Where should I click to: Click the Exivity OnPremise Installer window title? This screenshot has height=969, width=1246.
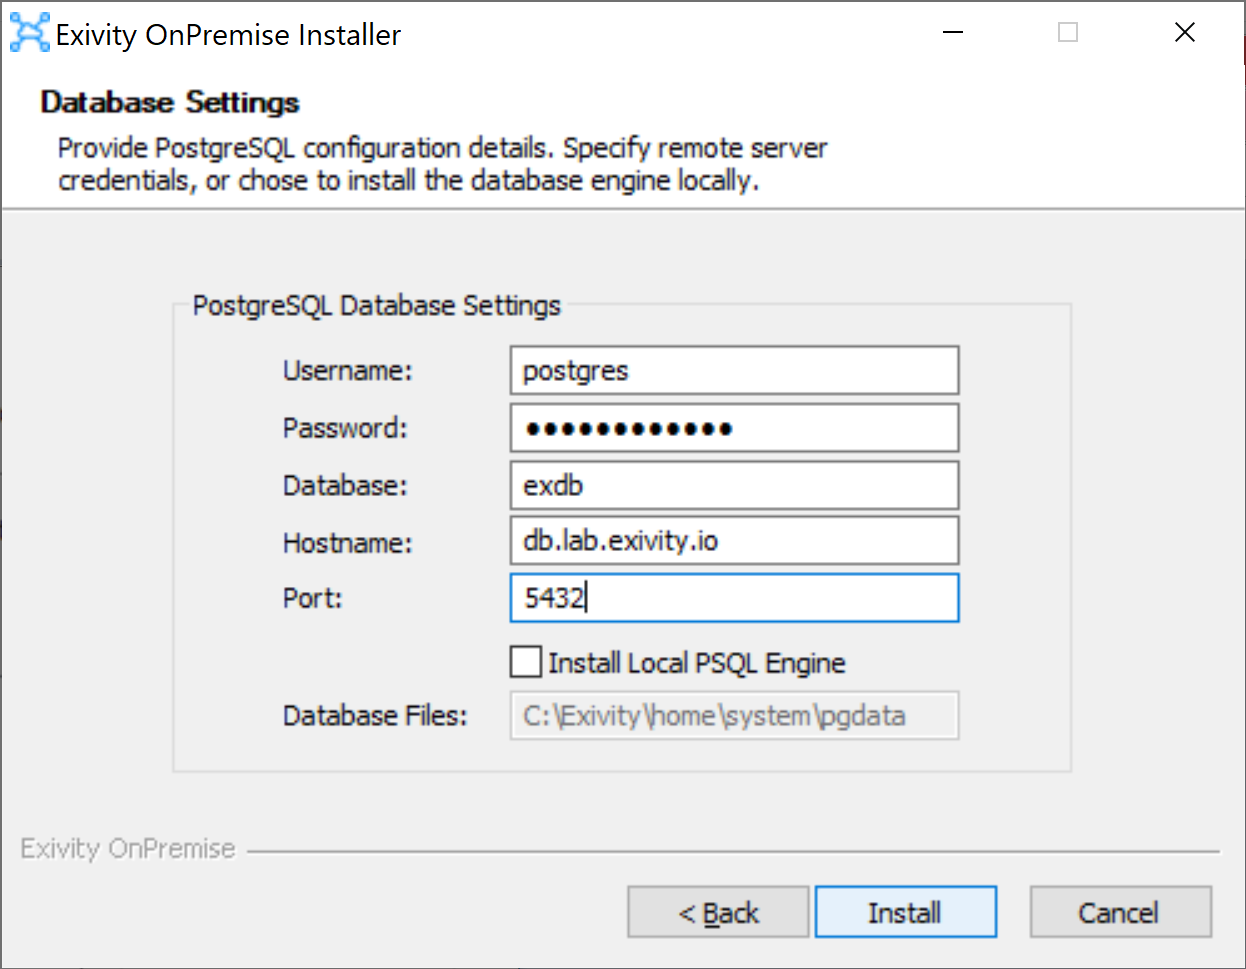(228, 35)
